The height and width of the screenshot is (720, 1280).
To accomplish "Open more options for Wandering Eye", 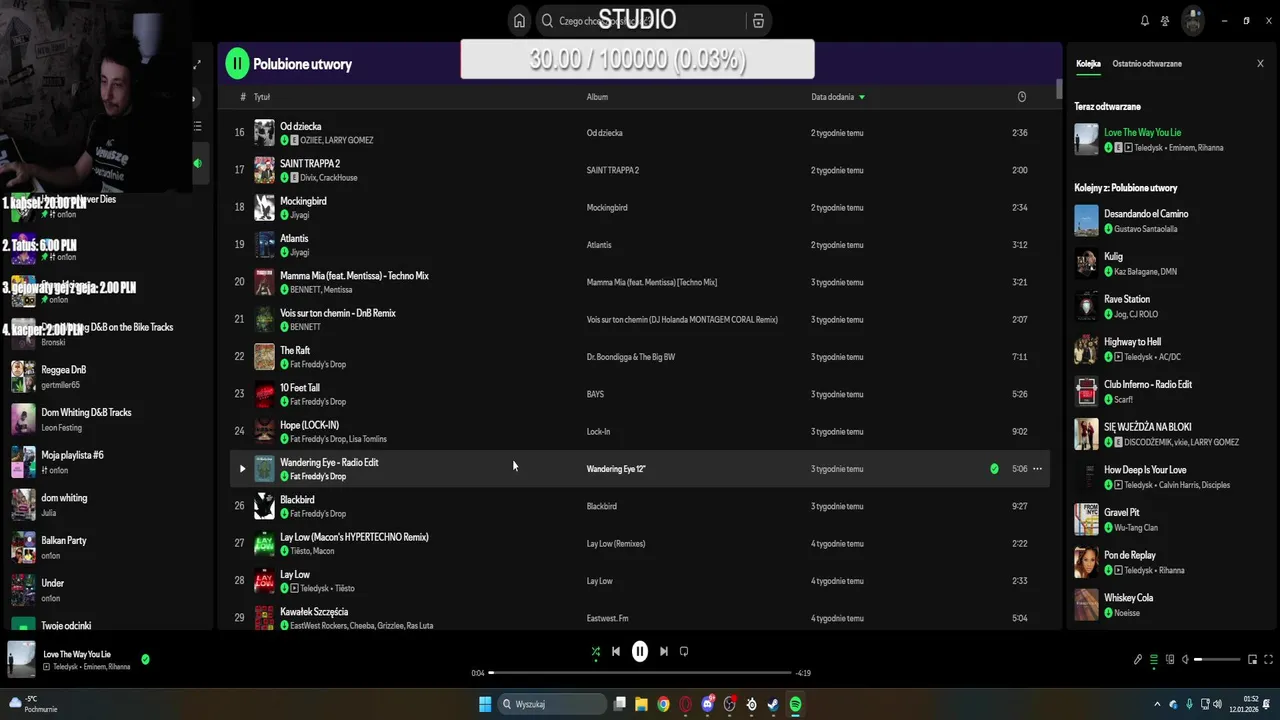I will (1037, 469).
